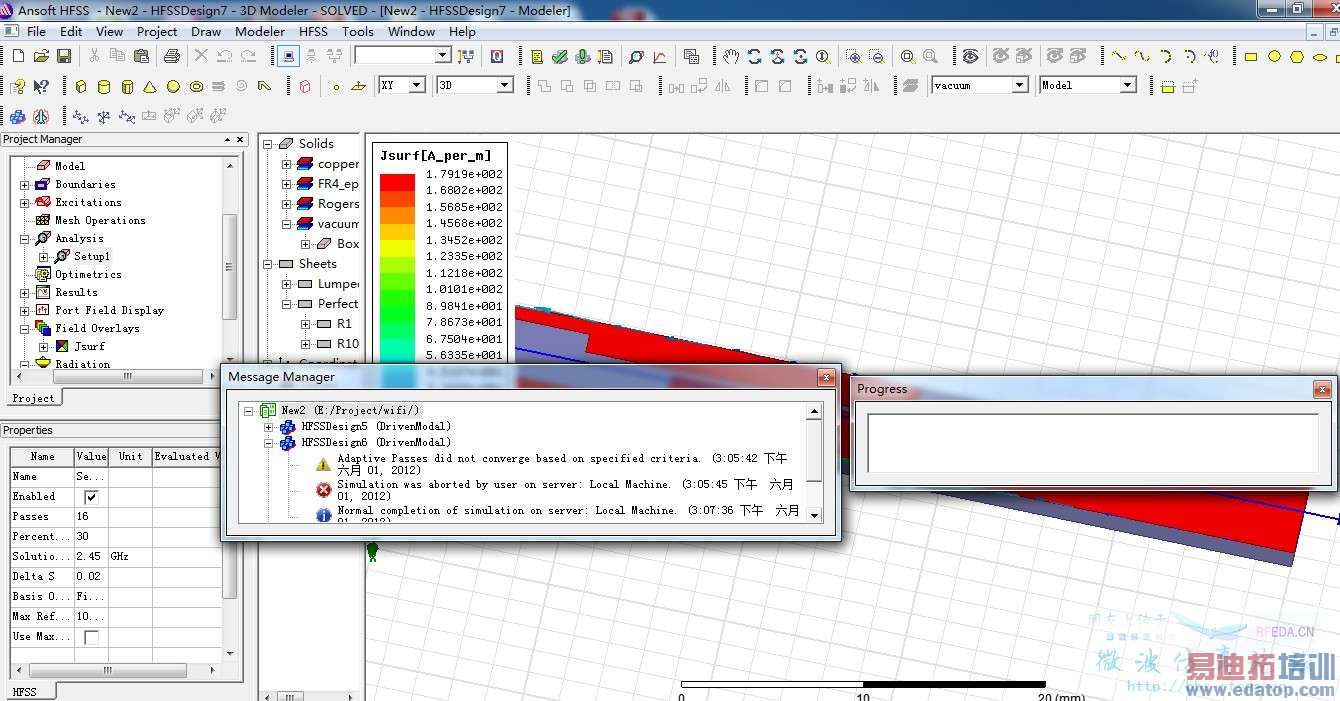Switch to the Project tab

(x=33, y=398)
